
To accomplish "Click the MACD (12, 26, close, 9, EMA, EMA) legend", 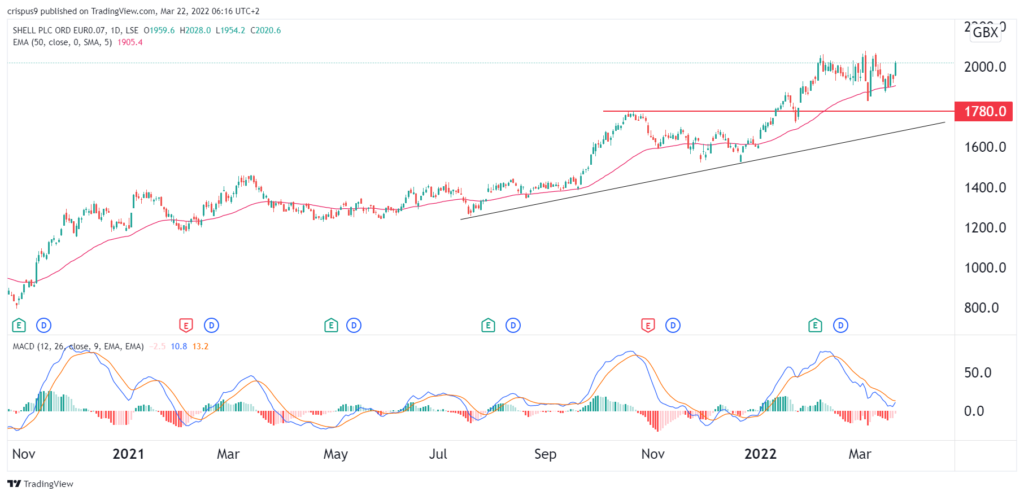I will click(78, 346).
